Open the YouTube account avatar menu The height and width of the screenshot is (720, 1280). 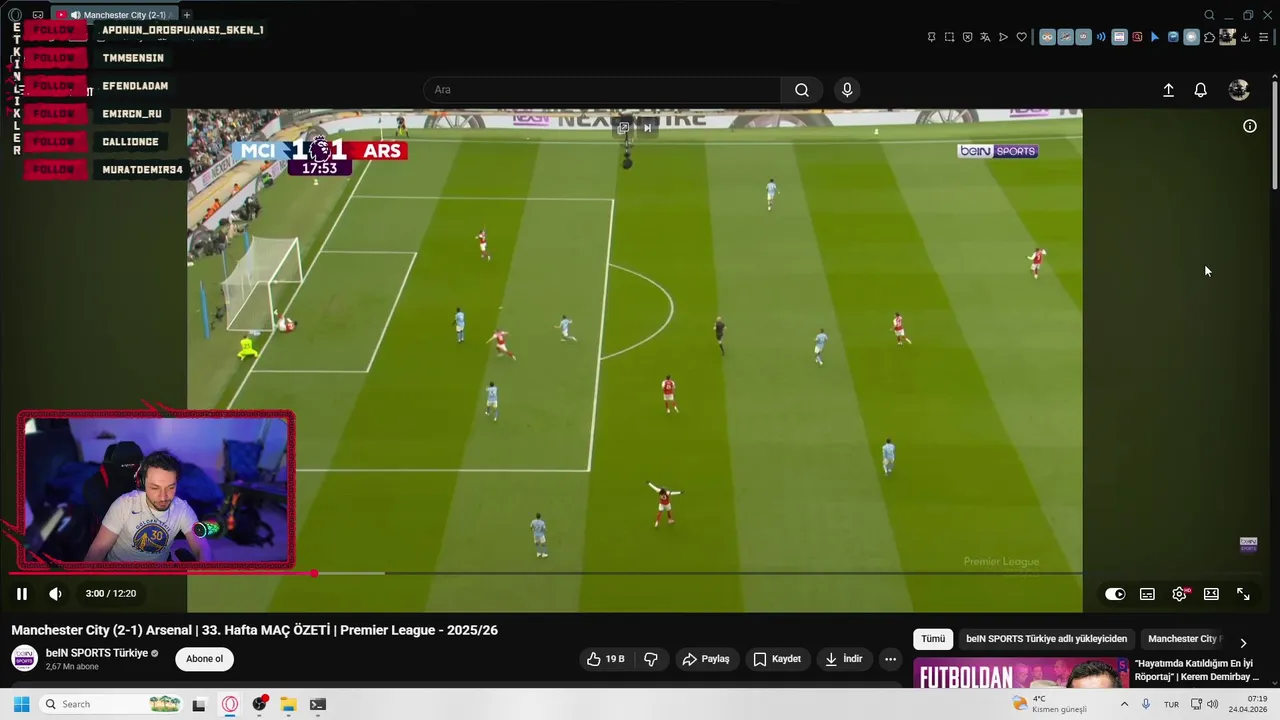(1239, 90)
